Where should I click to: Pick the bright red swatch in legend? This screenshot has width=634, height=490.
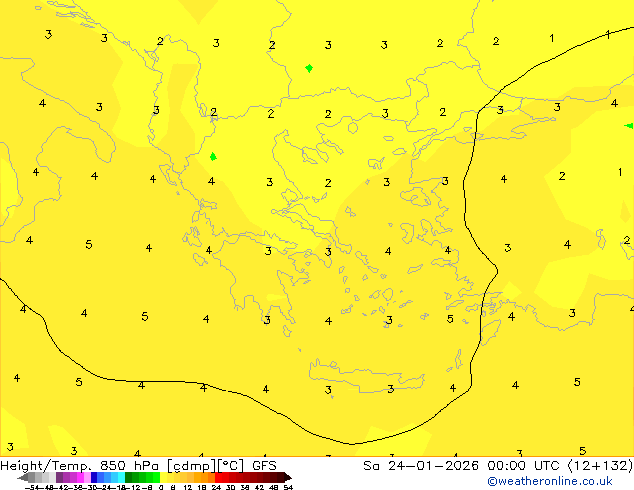tap(218, 477)
